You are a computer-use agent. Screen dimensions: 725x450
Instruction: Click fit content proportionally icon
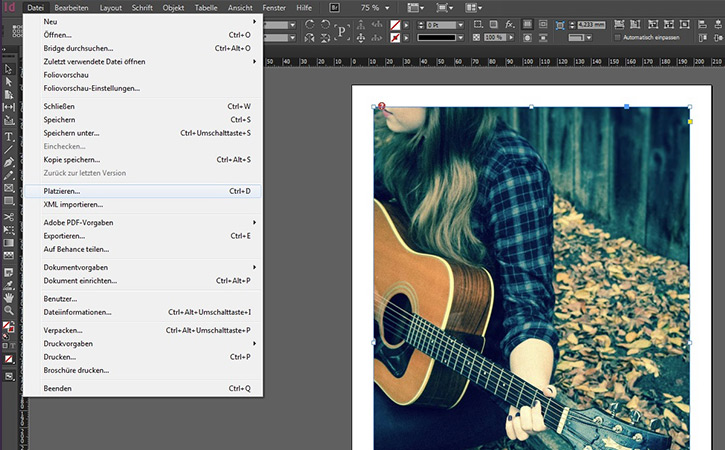pos(635,24)
